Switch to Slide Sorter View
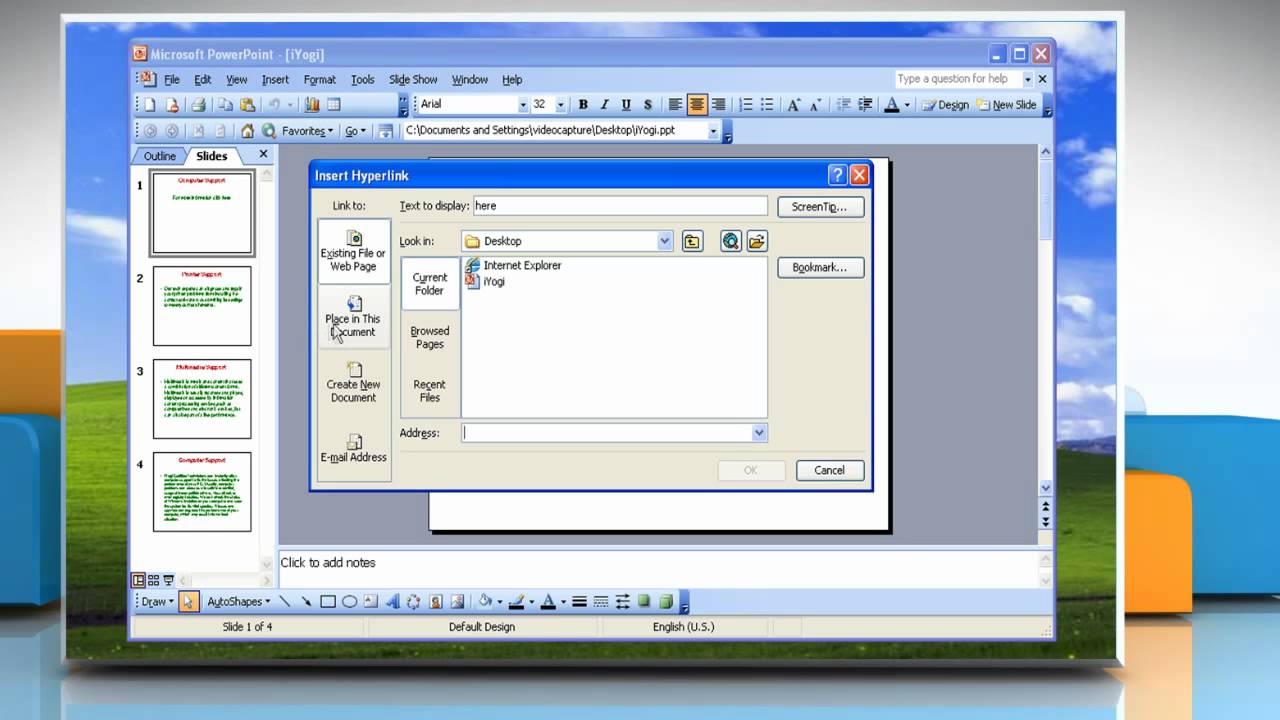This screenshot has height=720, width=1280. coord(153,580)
